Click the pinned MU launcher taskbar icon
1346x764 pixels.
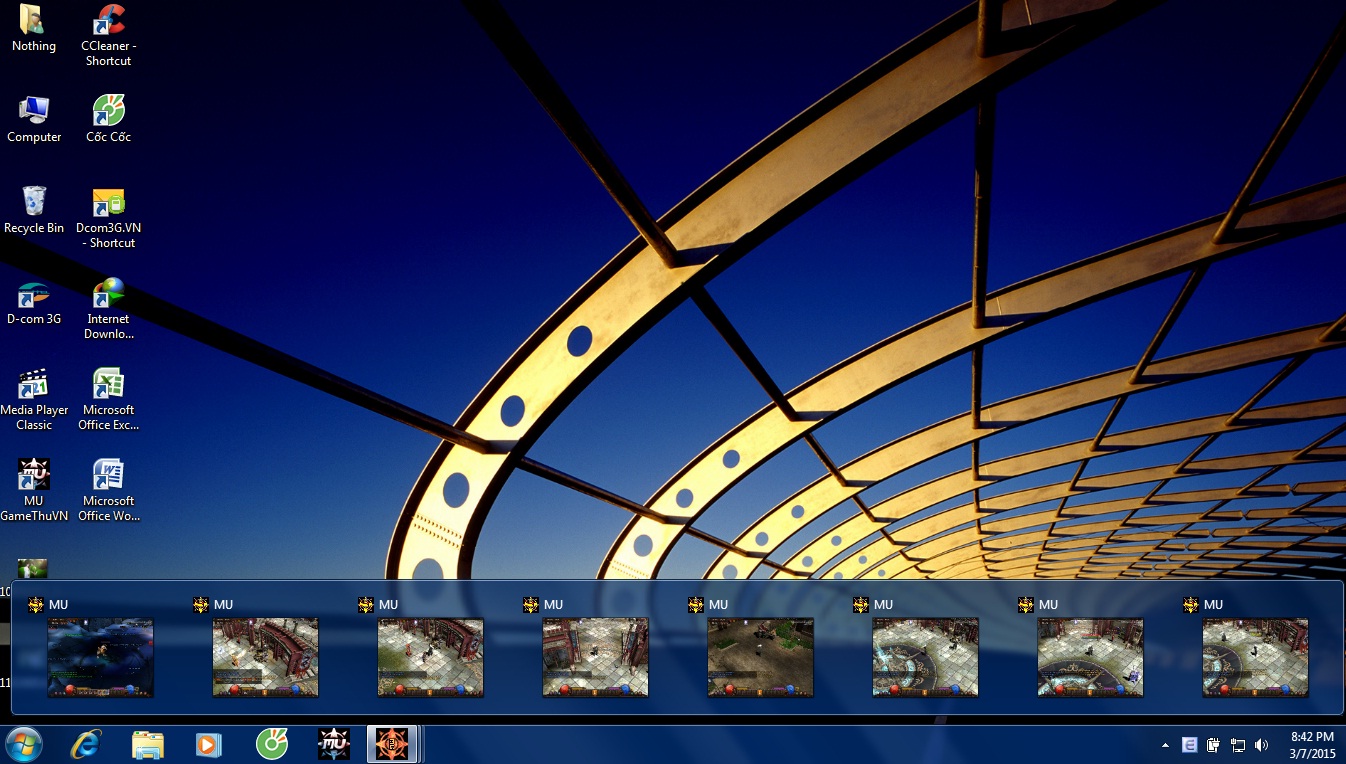(x=333, y=745)
